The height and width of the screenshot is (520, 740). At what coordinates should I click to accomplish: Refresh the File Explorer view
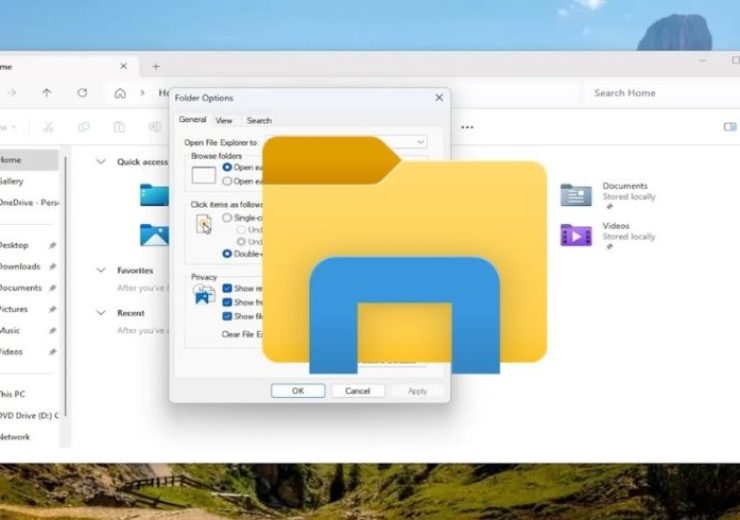tap(82, 92)
